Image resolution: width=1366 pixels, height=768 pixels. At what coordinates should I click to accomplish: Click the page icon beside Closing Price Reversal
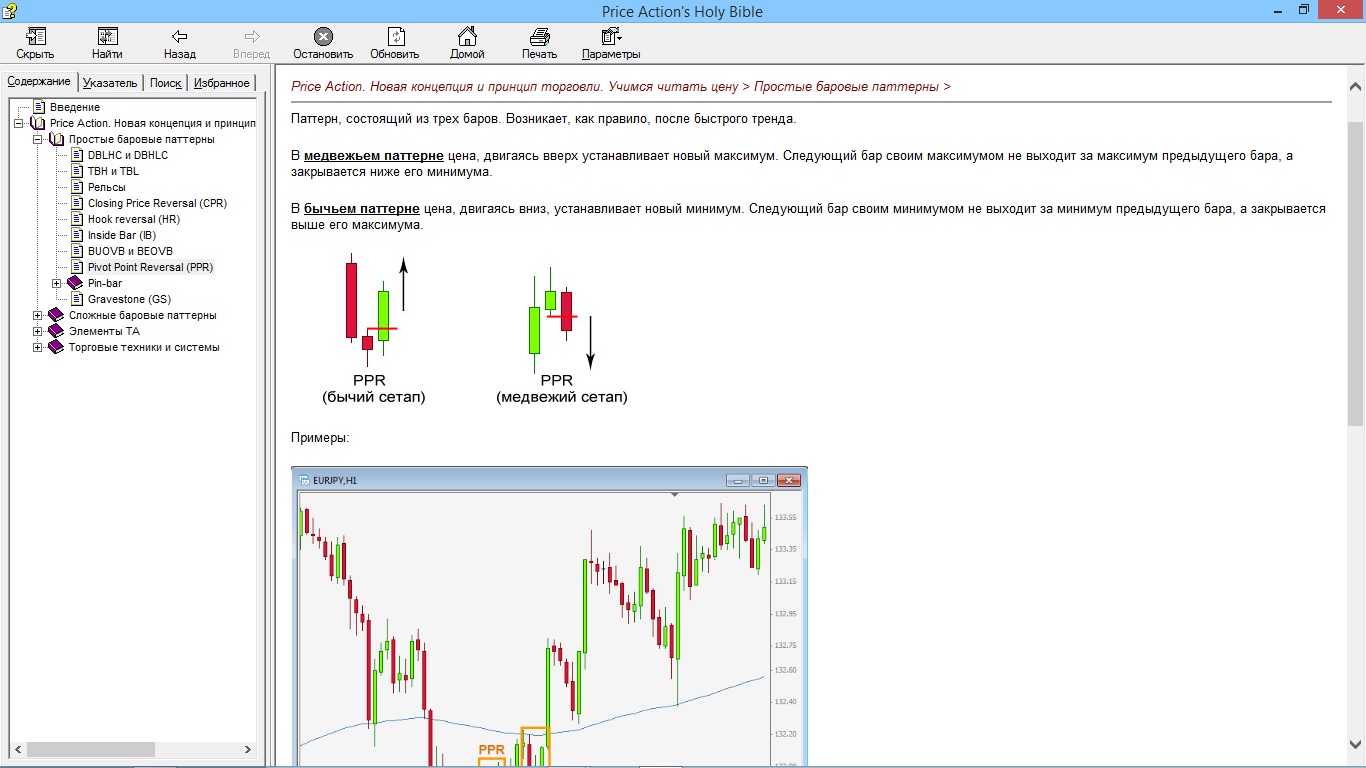click(77, 203)
